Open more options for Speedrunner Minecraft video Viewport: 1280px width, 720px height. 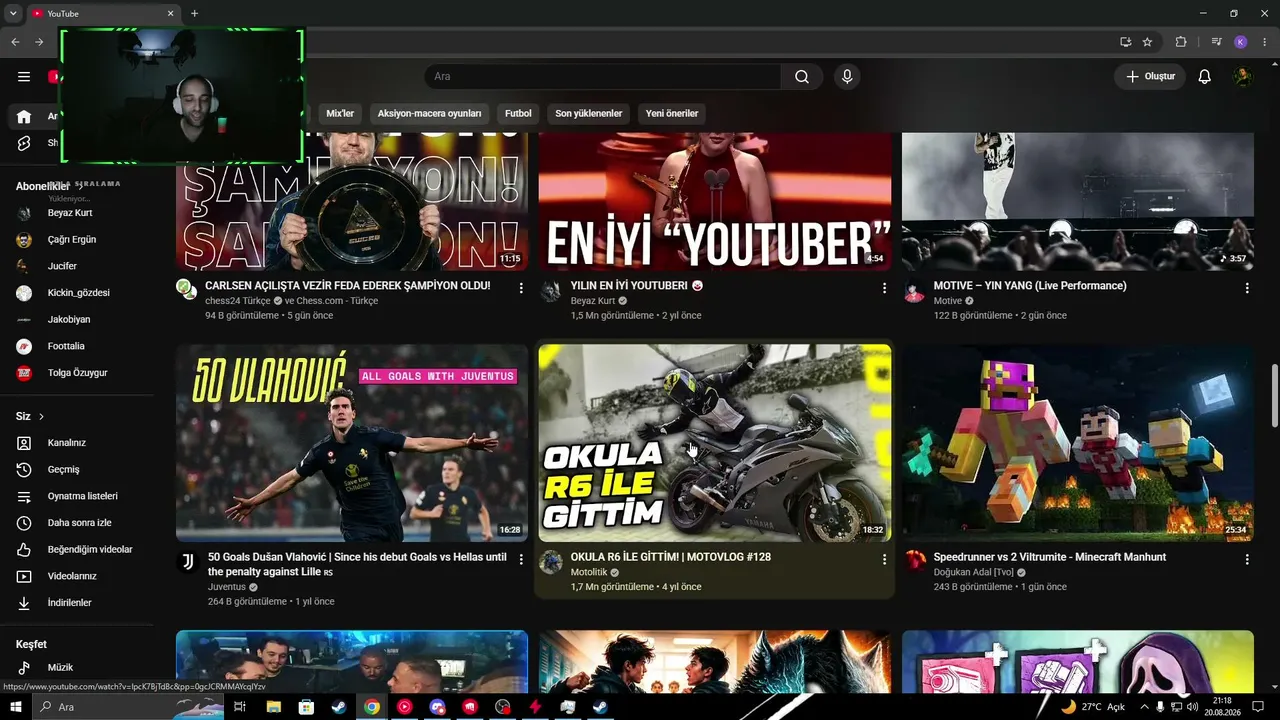point(1247,559)
